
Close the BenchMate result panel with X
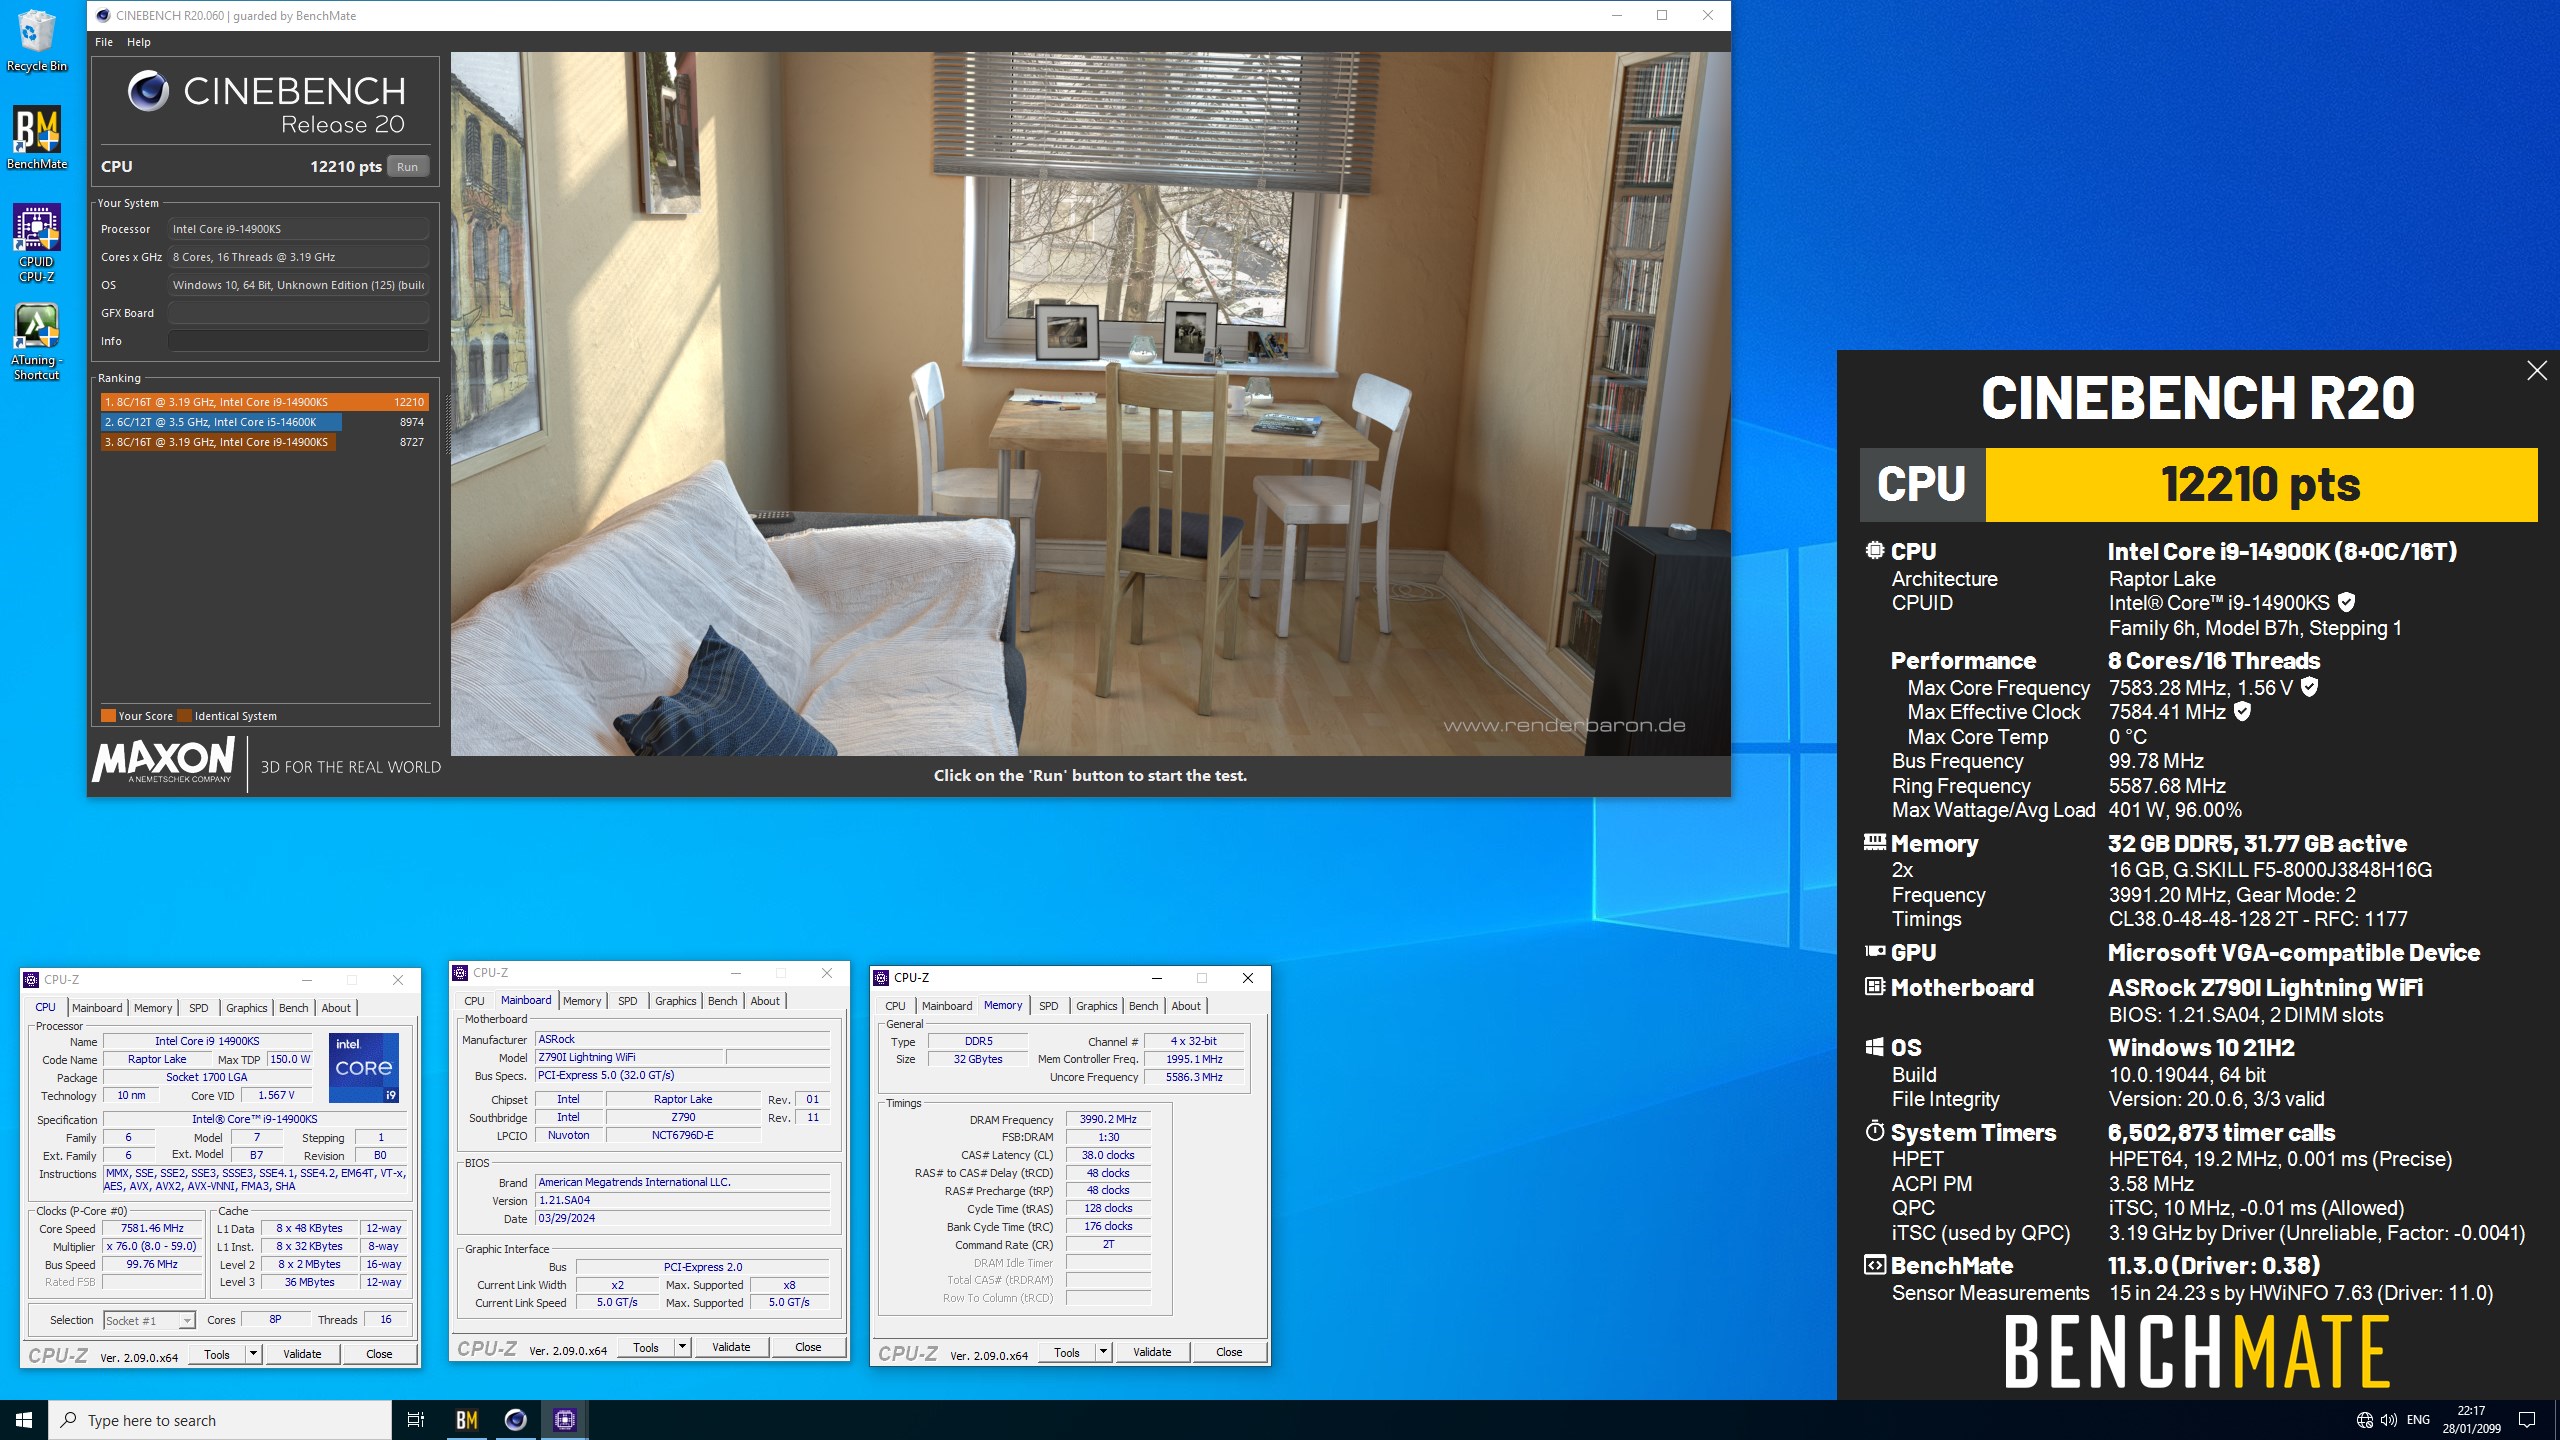point(2536,371)
